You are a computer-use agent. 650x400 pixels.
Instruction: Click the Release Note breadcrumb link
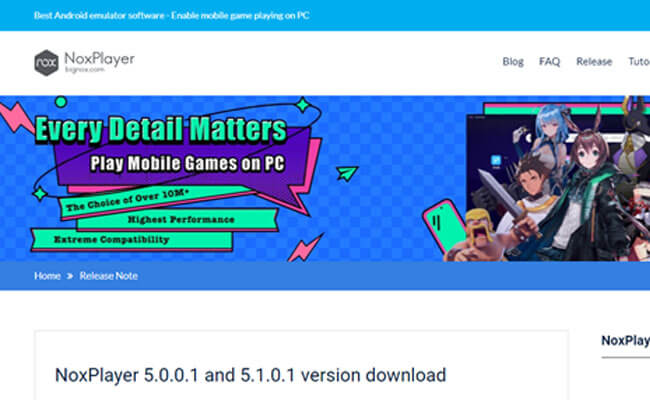[x=109, y=276]
